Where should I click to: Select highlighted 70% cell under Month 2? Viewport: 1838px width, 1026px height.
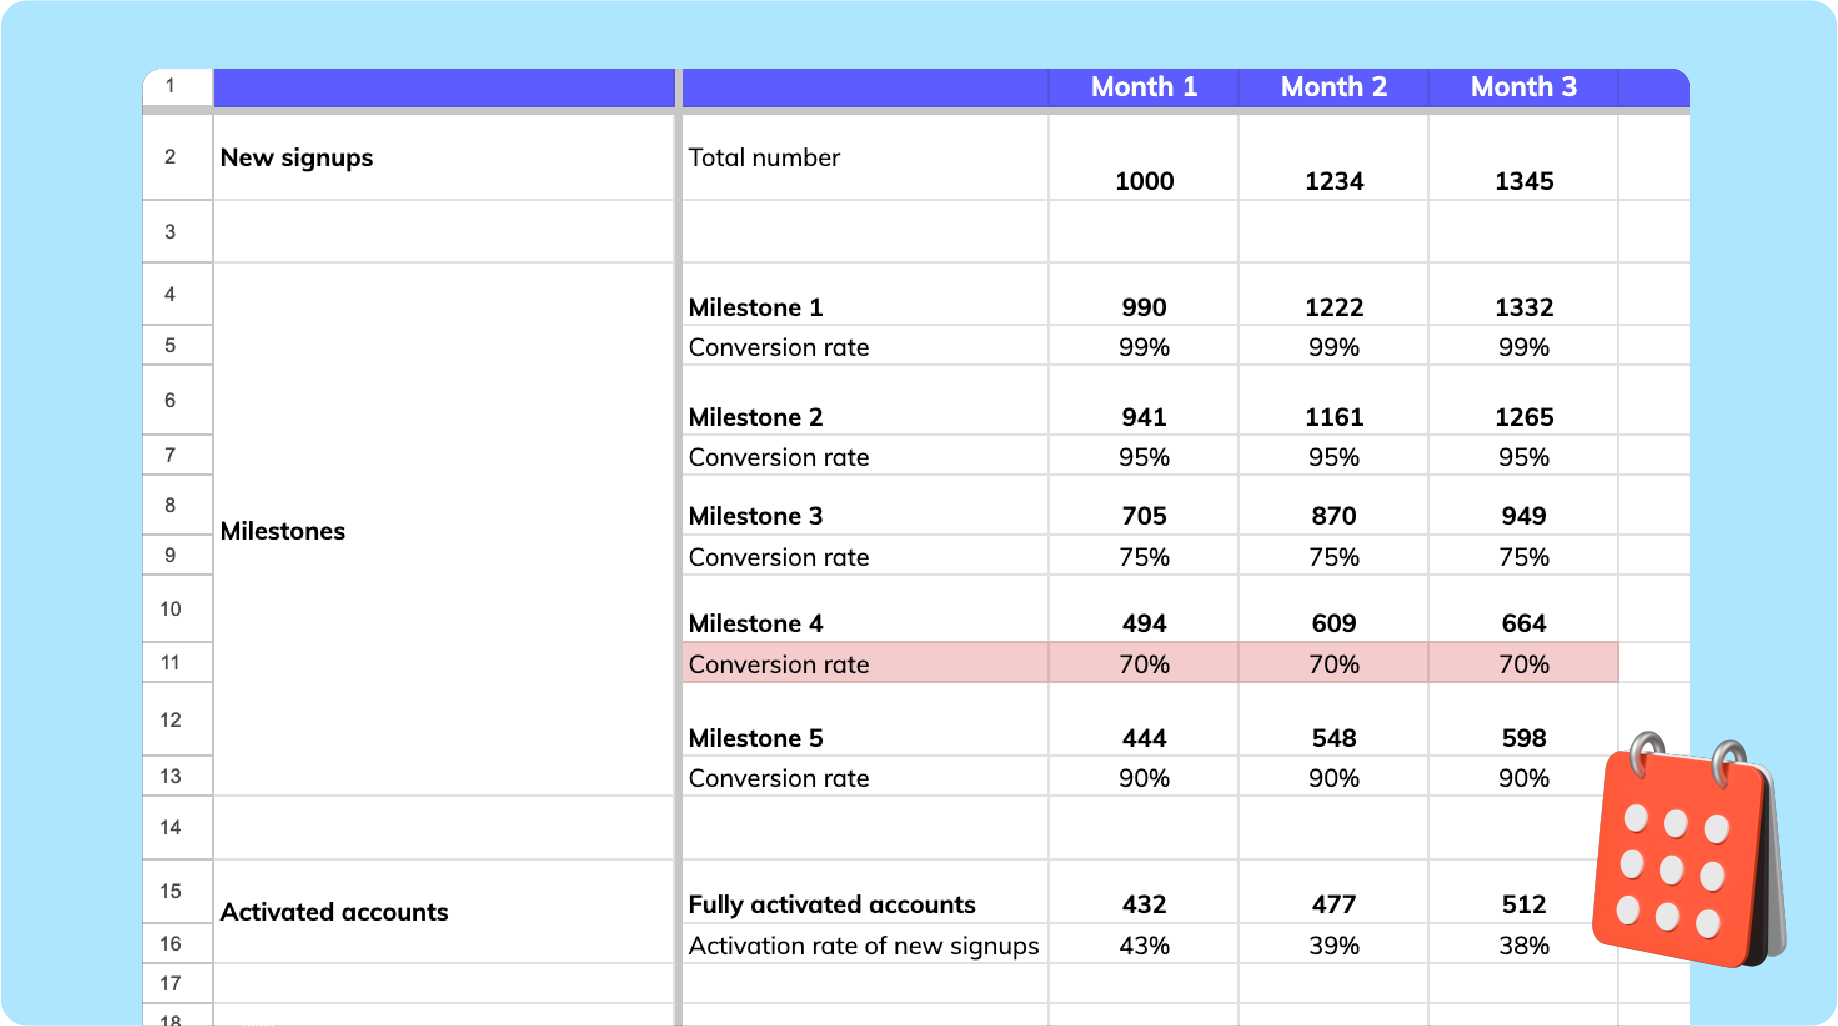tap(1333, 664)
